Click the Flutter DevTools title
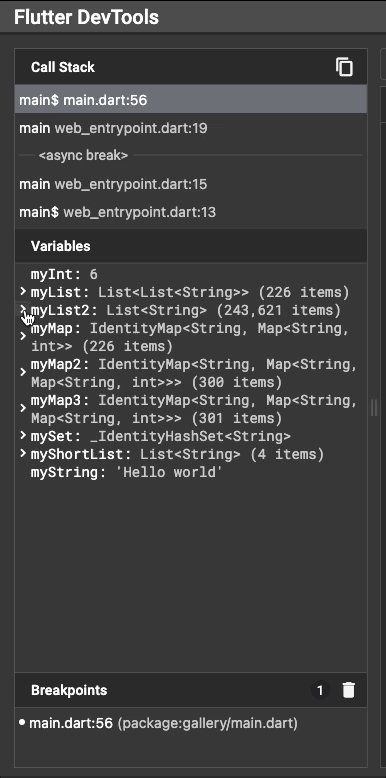This screenshot has height=778, width=386. 86,17
